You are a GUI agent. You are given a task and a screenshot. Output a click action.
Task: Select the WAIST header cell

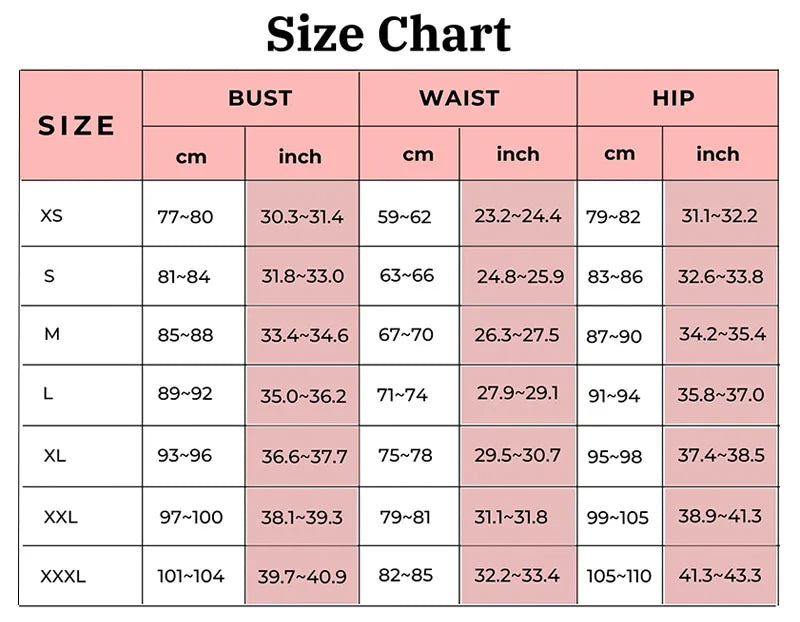pyautogui.click(x=458, y=98)
